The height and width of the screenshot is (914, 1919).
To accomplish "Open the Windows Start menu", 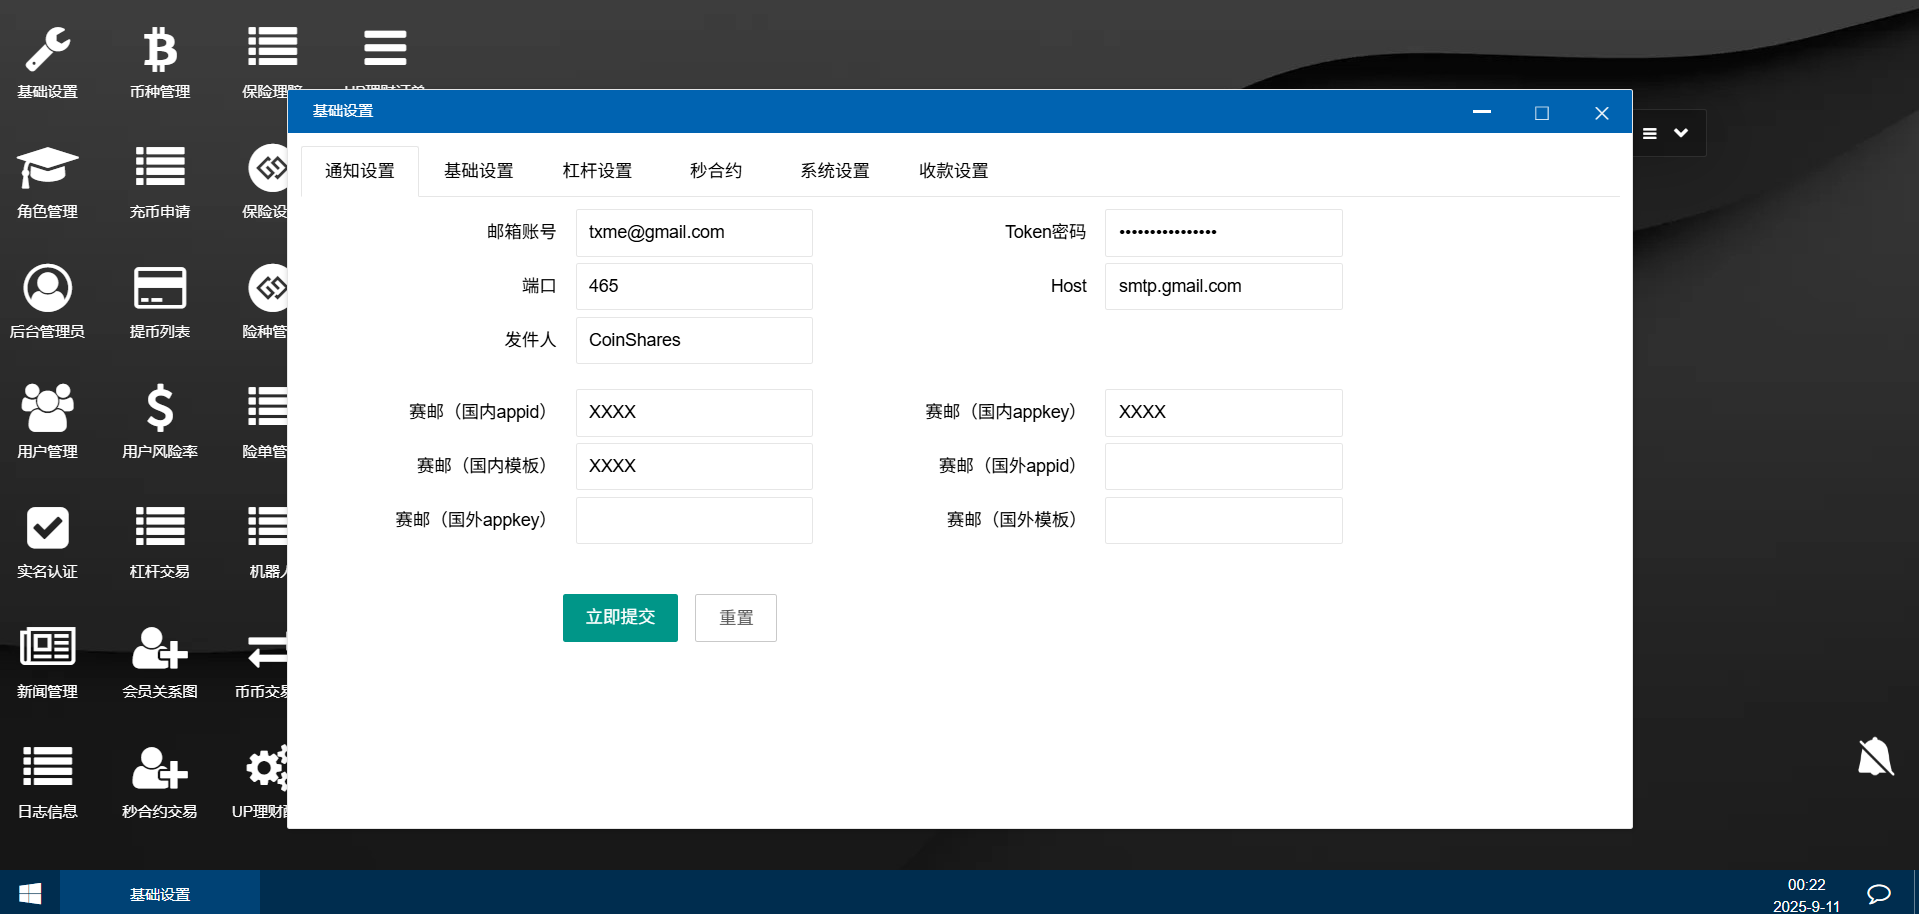I will (30, 893).
